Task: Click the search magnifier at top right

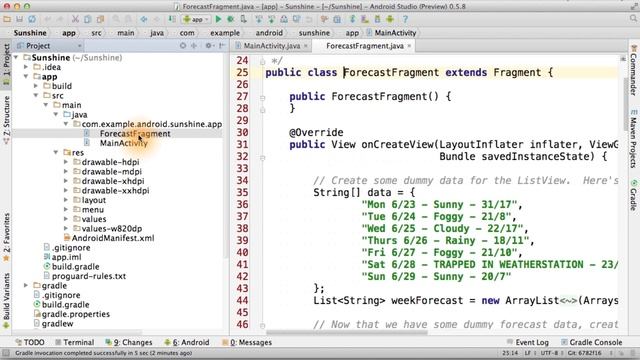Action: tap(633, 19)
